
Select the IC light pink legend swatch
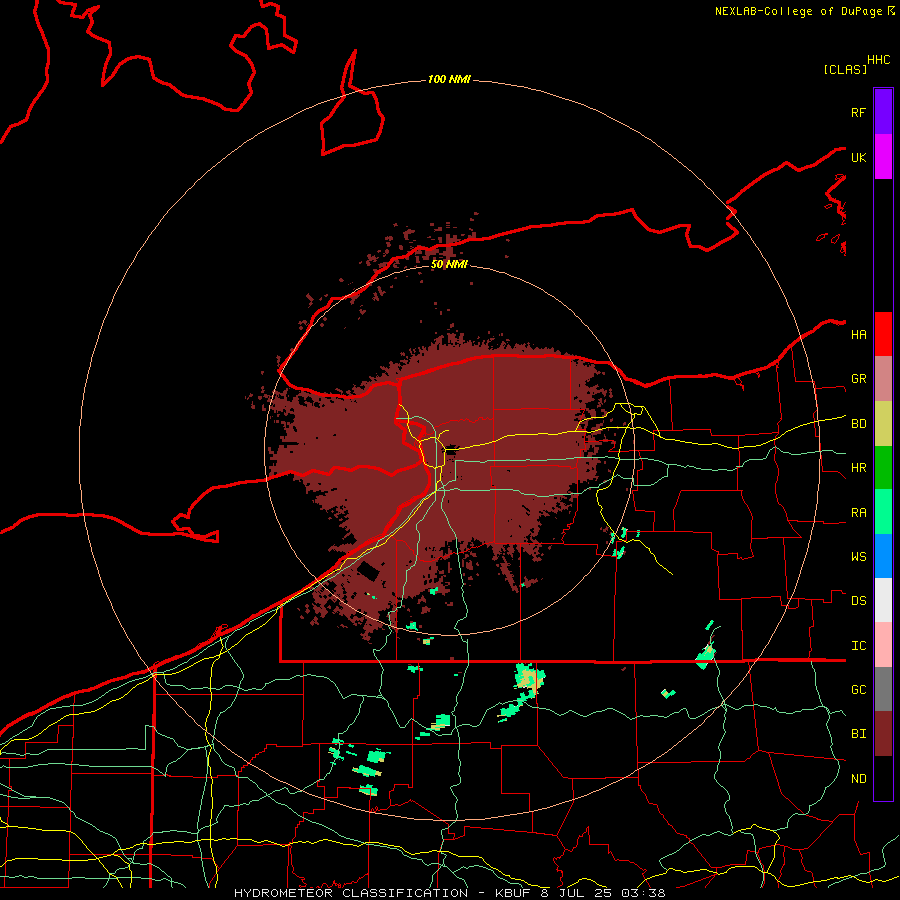(x=883, y=645)
